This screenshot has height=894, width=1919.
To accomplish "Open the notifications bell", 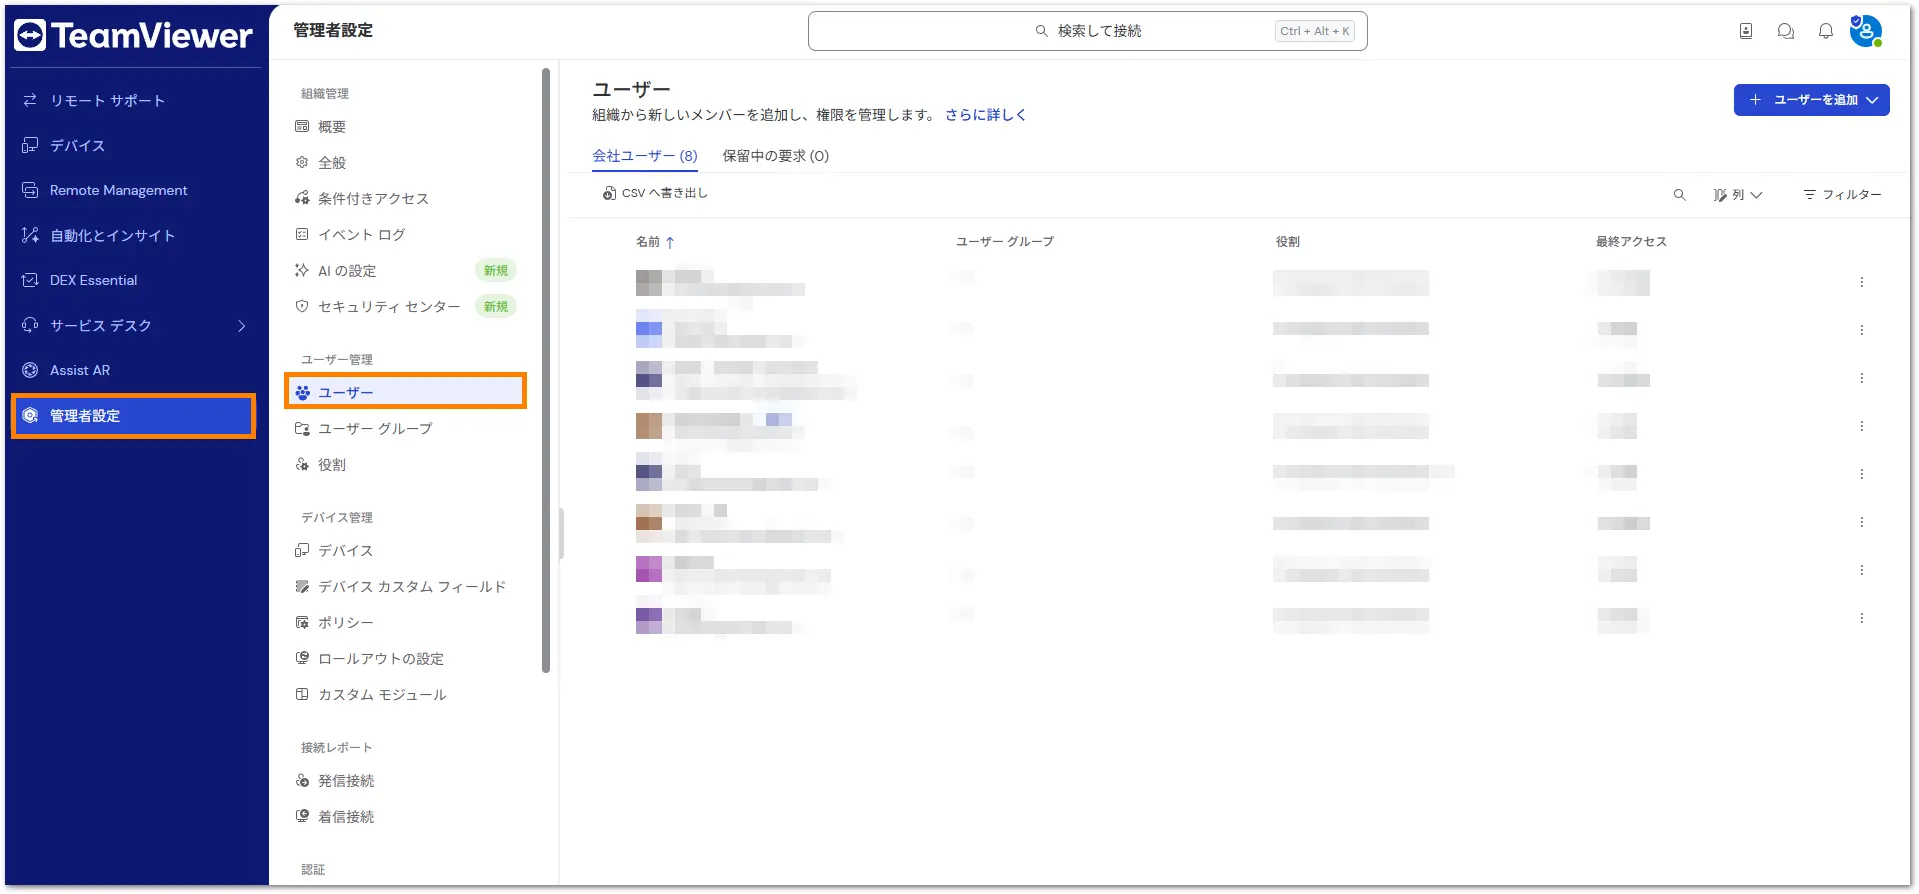I will [x=1826, y=31].
